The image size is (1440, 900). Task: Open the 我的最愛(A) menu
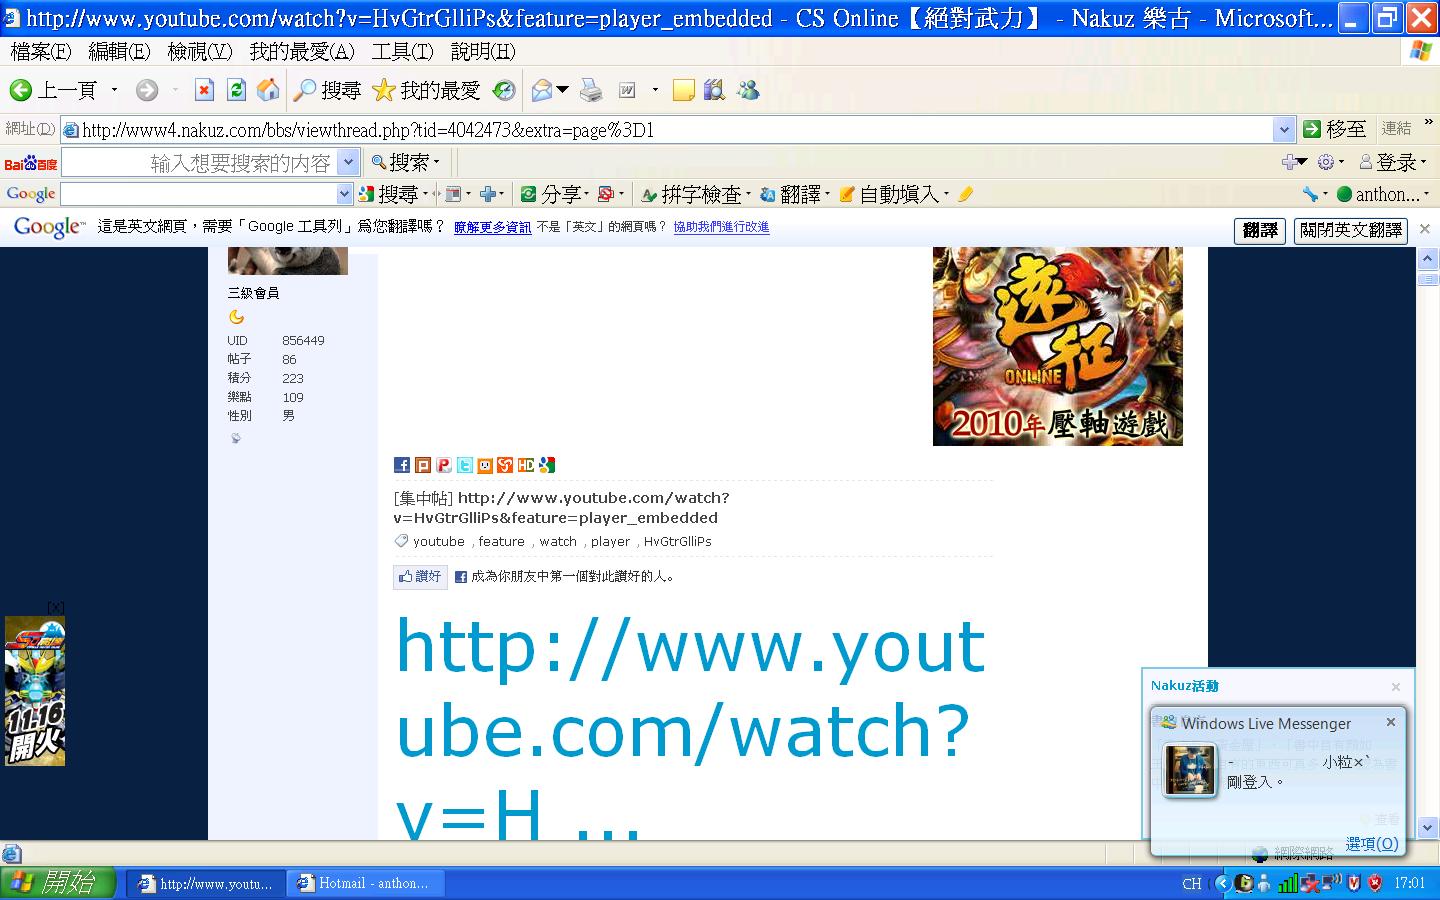tap(302, 51)
